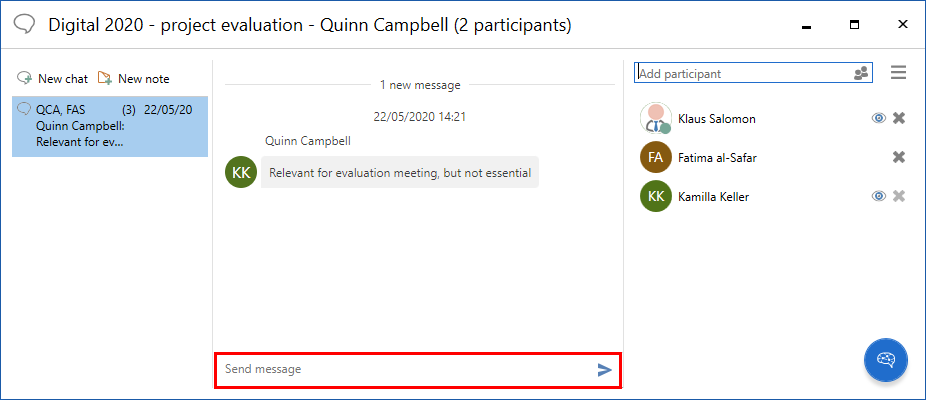Viewport: 926px width, 400px height.
Task: Select the QCA, FAS conversation in the list
Action: pyautogui.click(x=110, y=126)
